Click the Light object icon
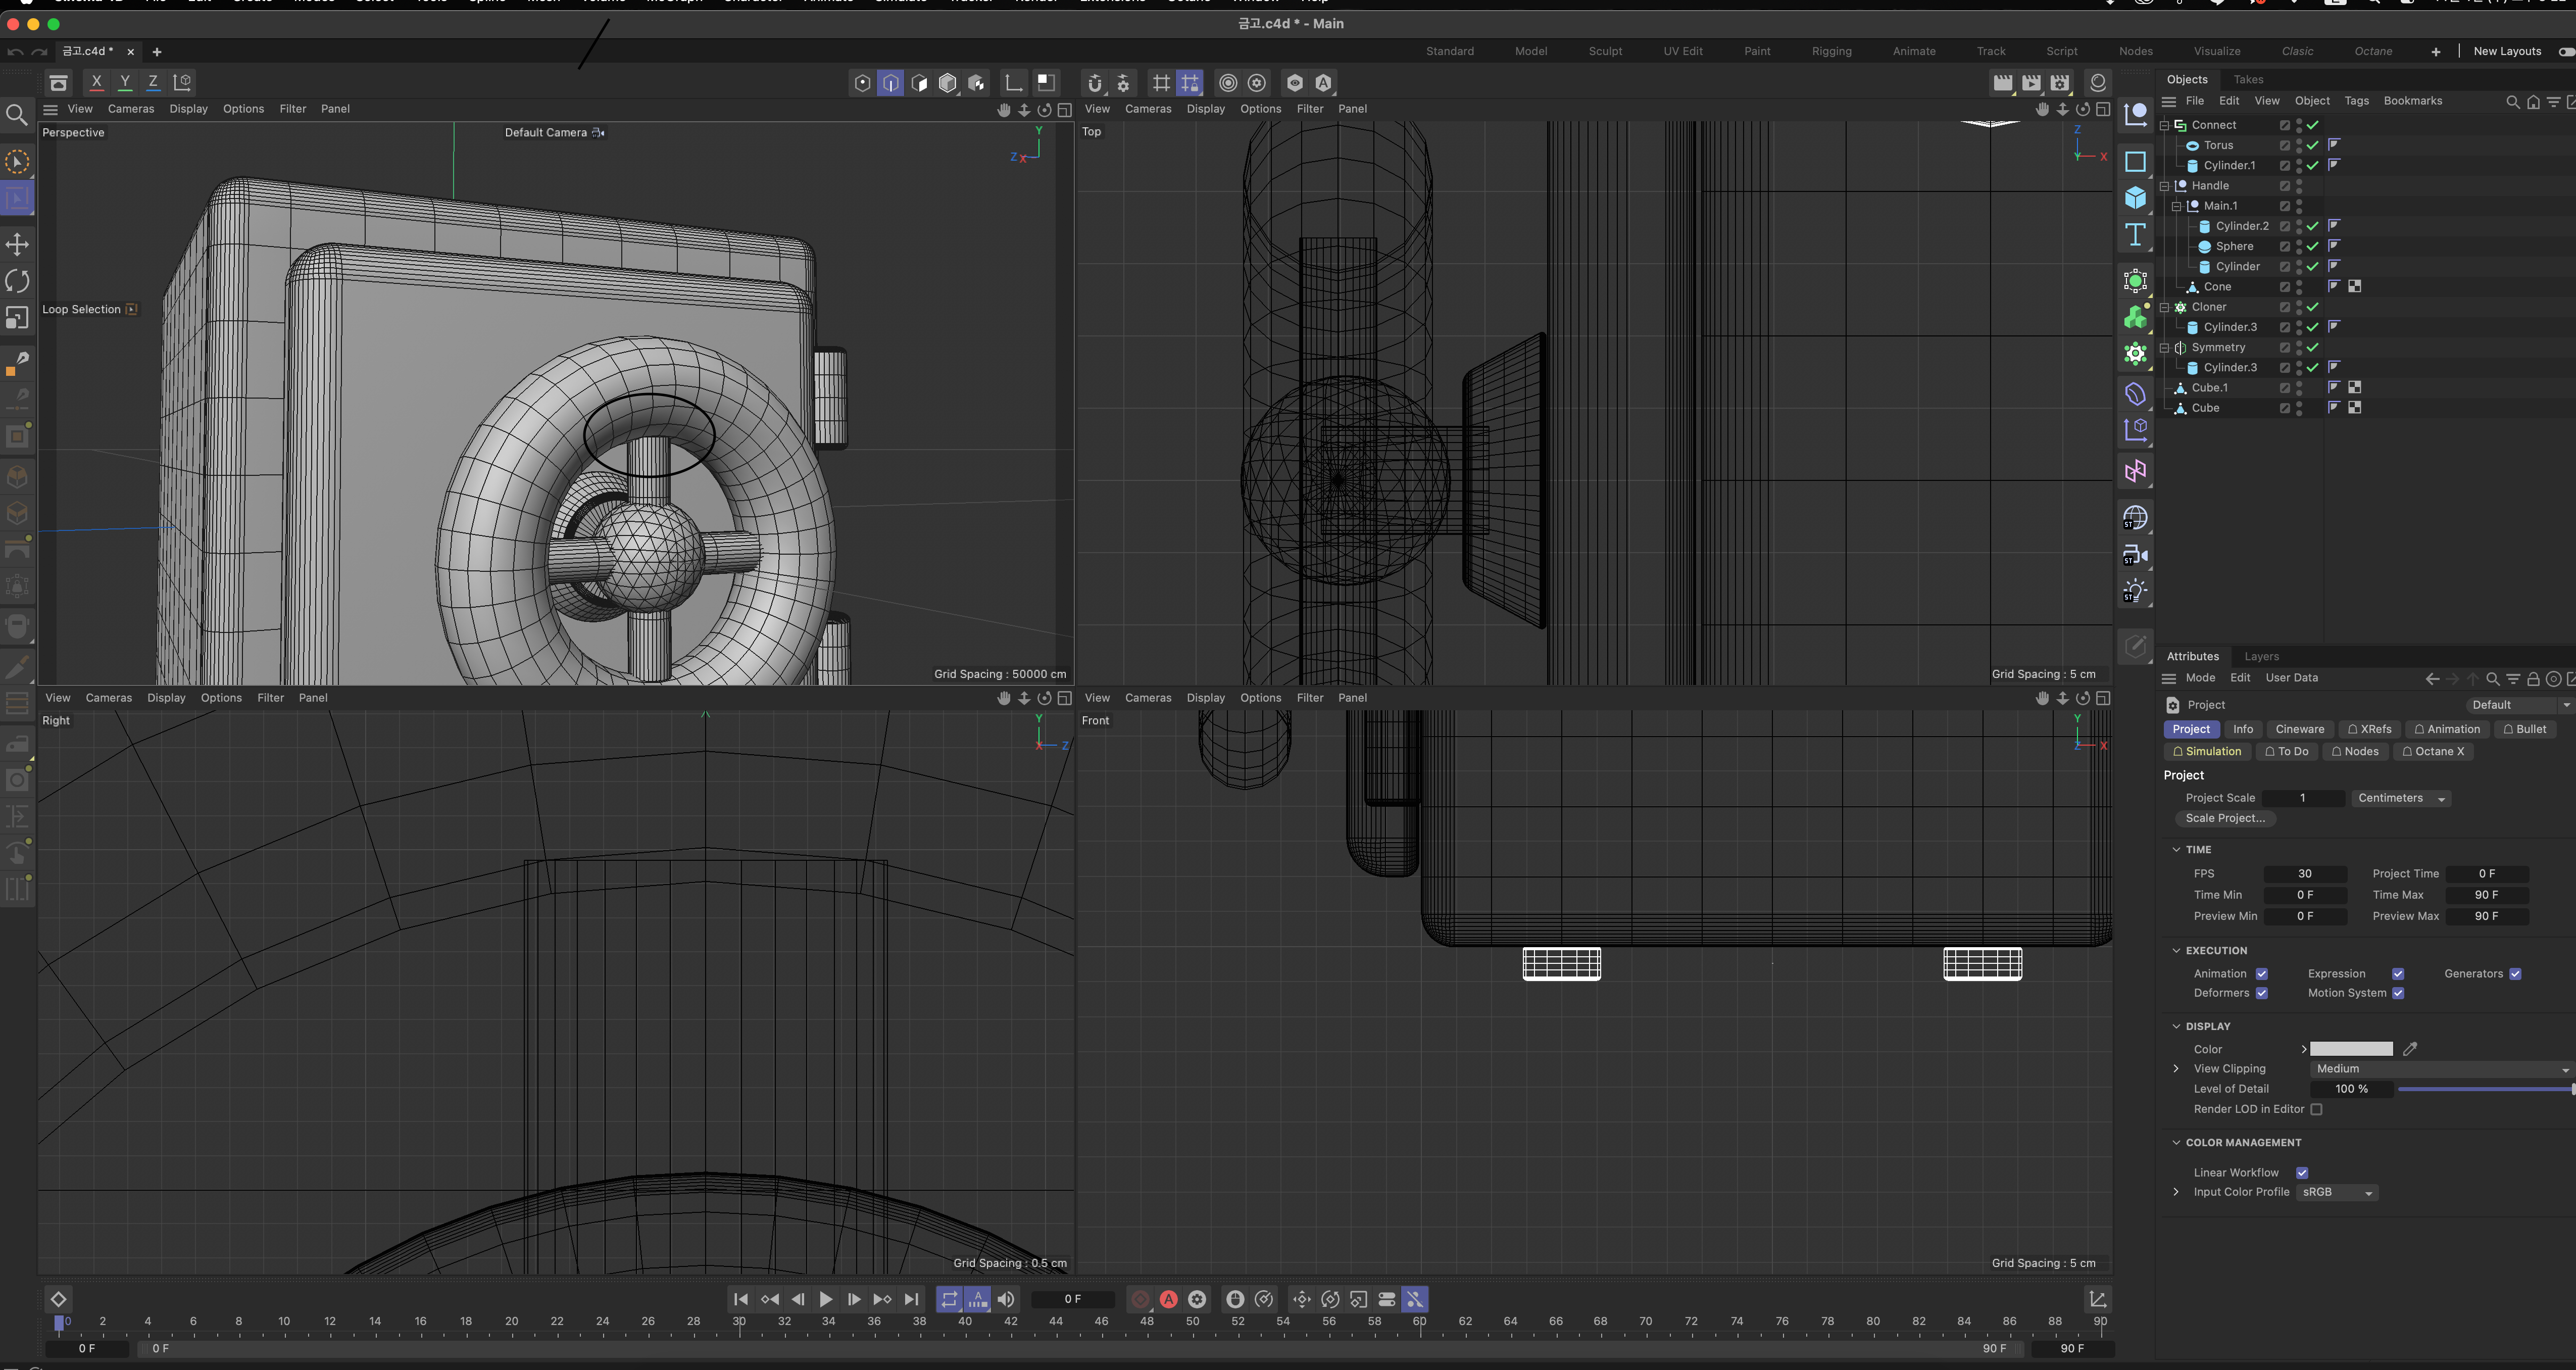 (x=2135, y=591)
